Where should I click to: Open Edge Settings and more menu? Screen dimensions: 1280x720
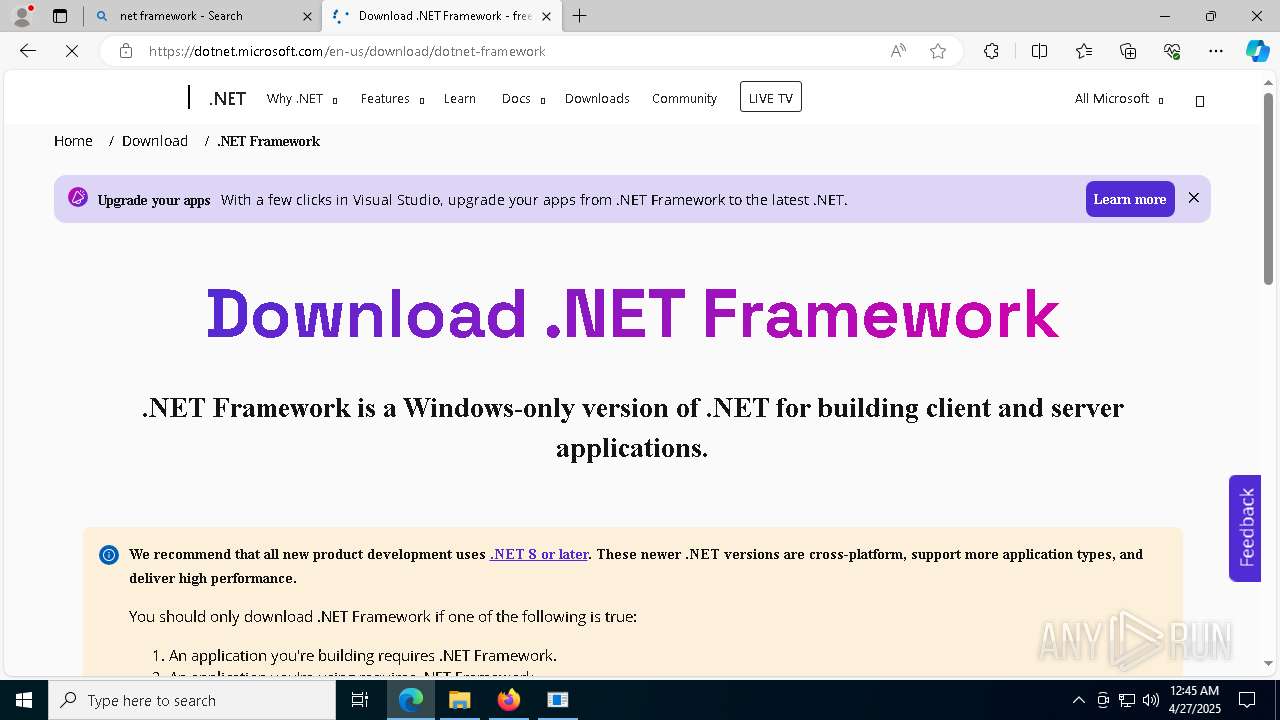point(1216,51)
